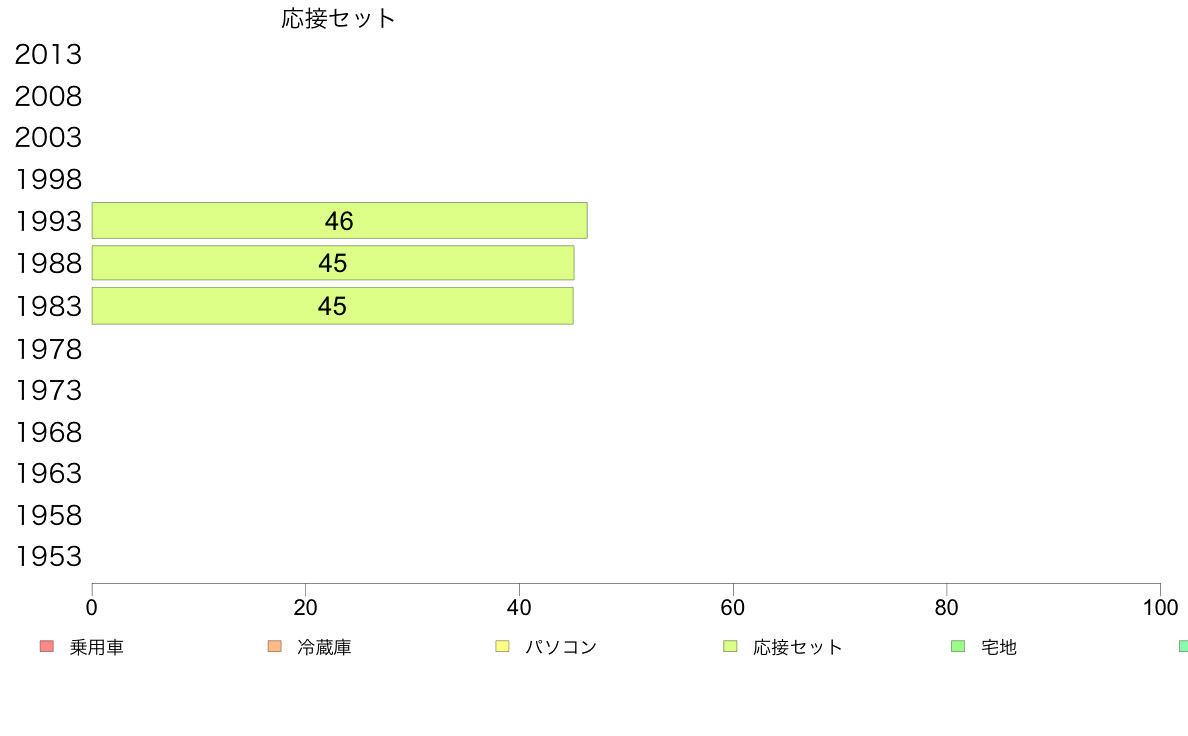Screen dimensions: 1188x736
Task: Click the 1988 bar showing 45
Action: [333, 263]
